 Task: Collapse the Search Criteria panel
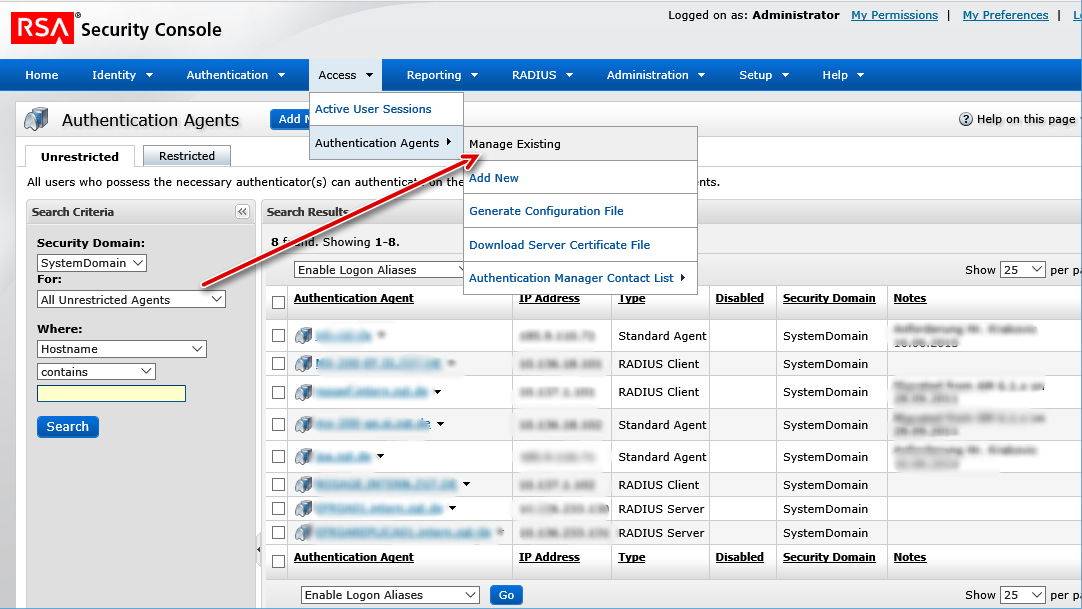point(242,212)
